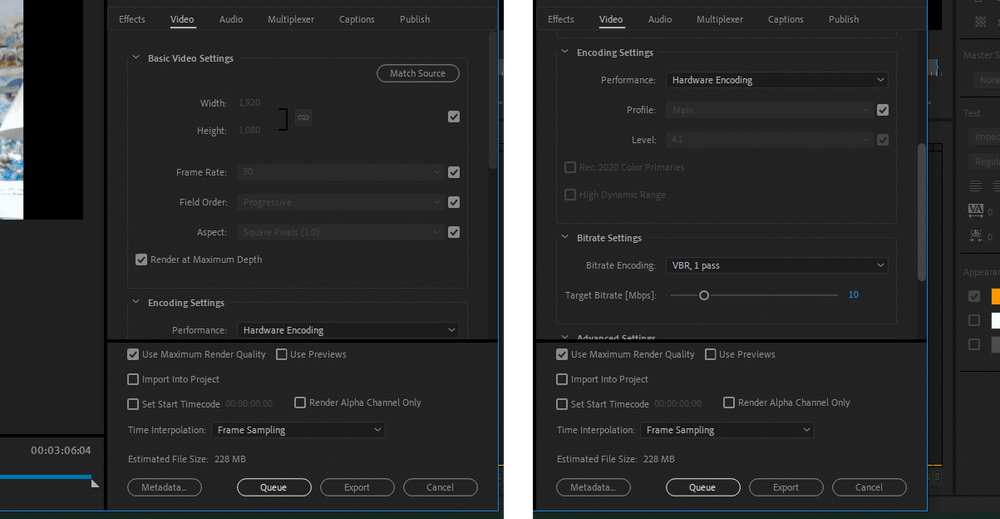Open the Impact font dropdown in Text panel
This screenshot has height=519, width=1000.
pos(985,136)
